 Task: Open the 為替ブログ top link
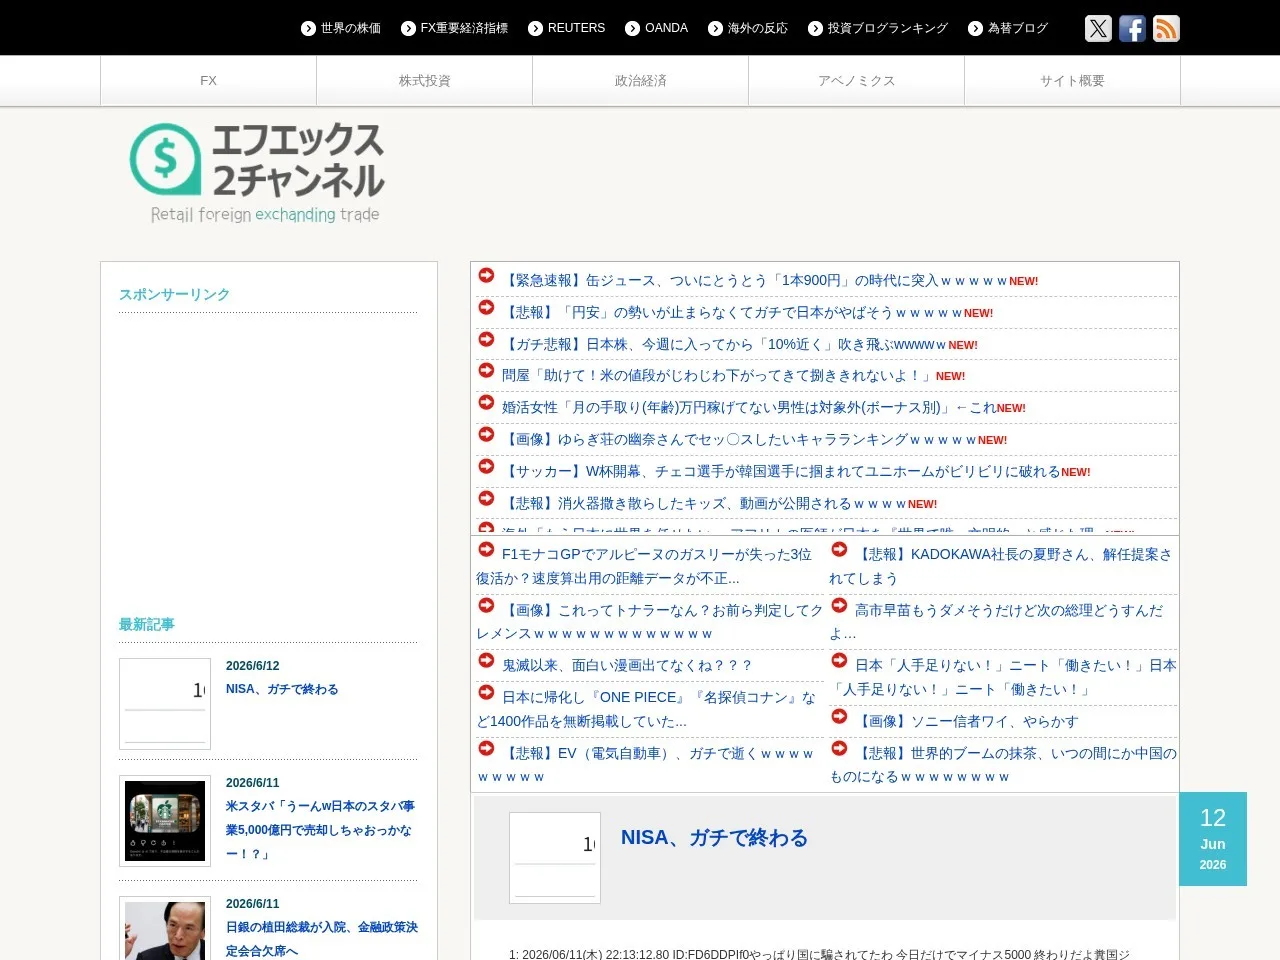click(1018, 28)
